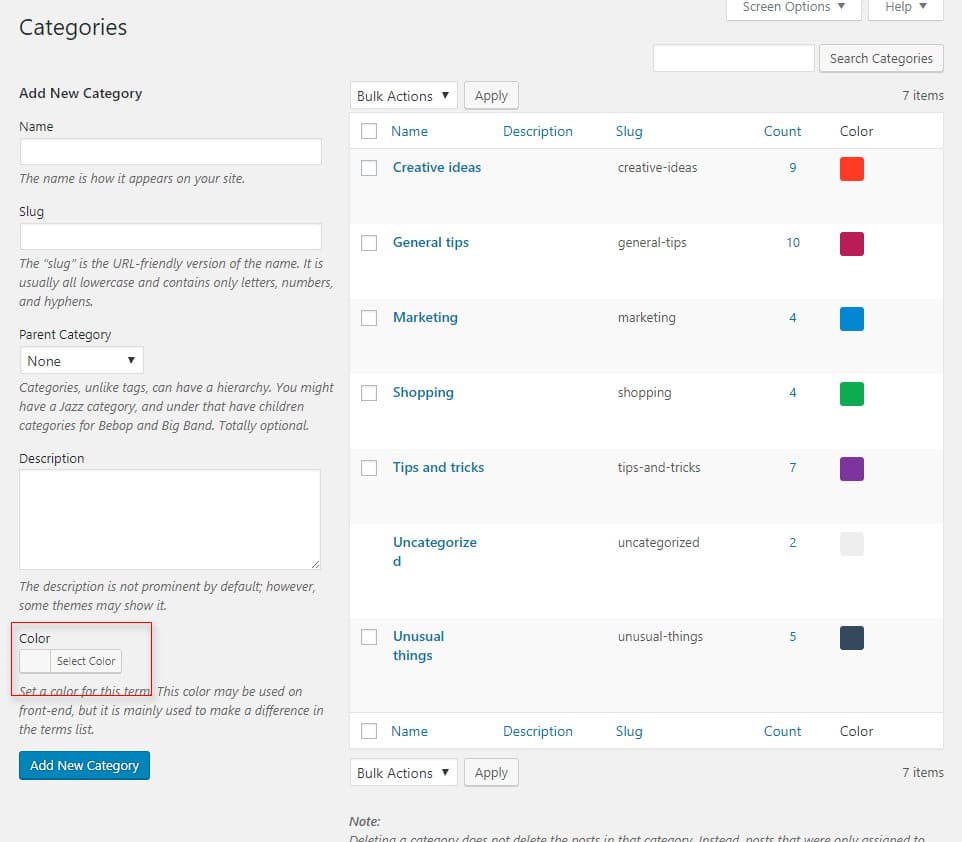Focus the Description textarea
This screenshot has width=962, height=842.
pyautogui.click(x=170, y=520)
